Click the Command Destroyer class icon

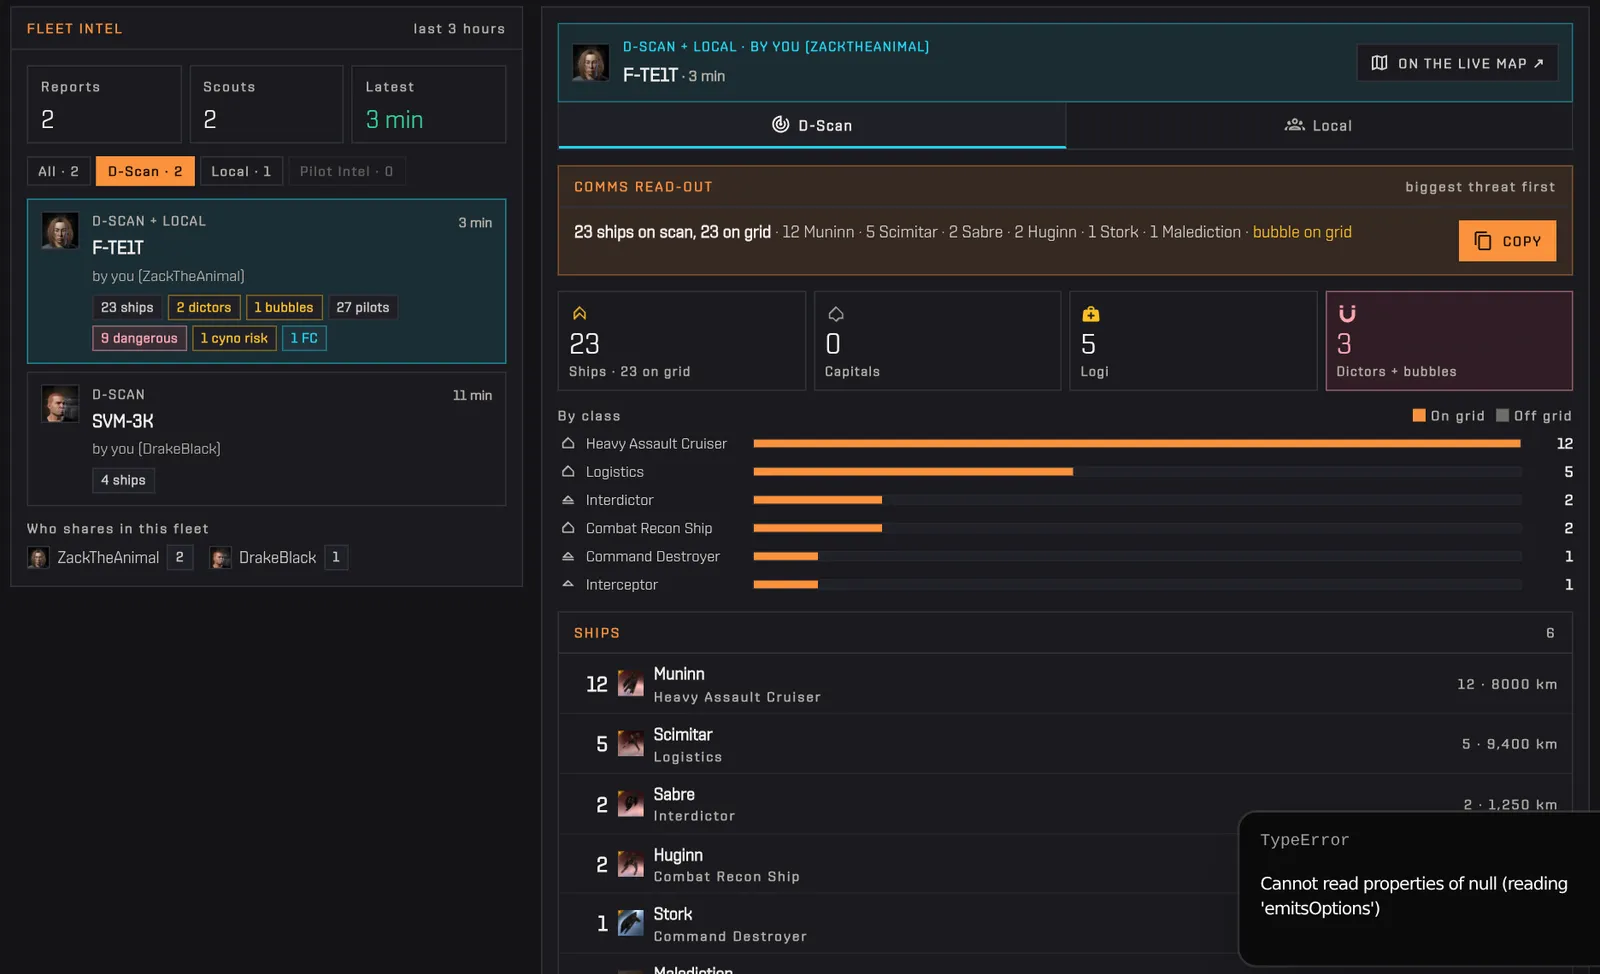point(568,555)
